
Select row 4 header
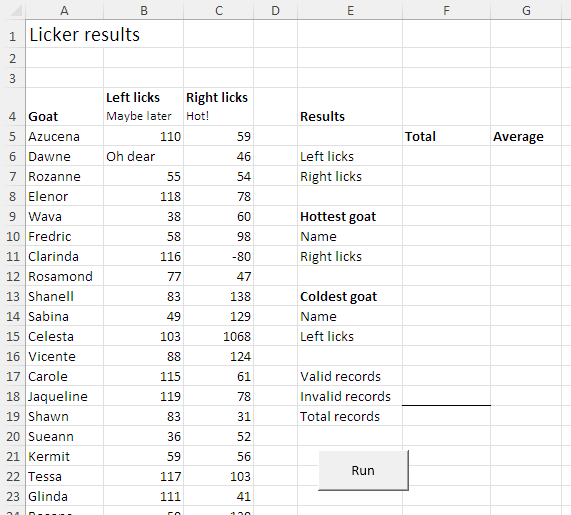(x=13, y=107)
